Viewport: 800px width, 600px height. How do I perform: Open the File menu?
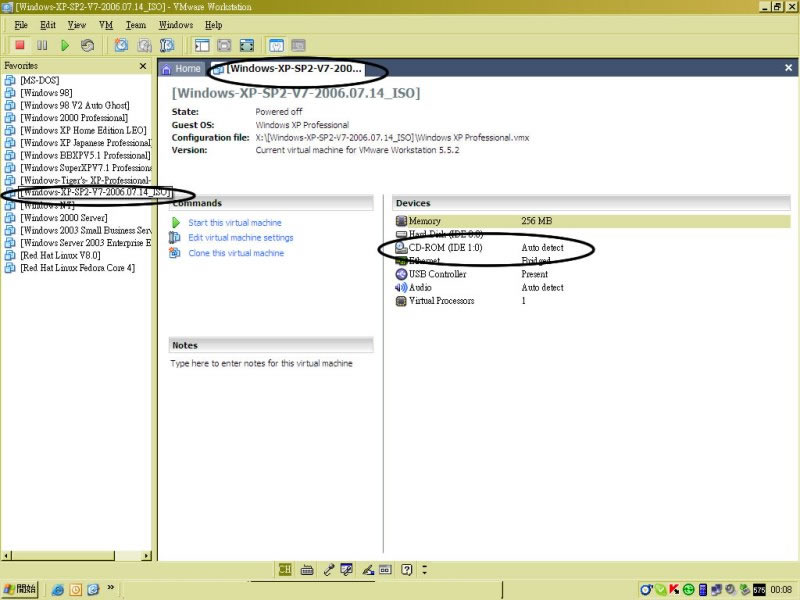(21, 24)
